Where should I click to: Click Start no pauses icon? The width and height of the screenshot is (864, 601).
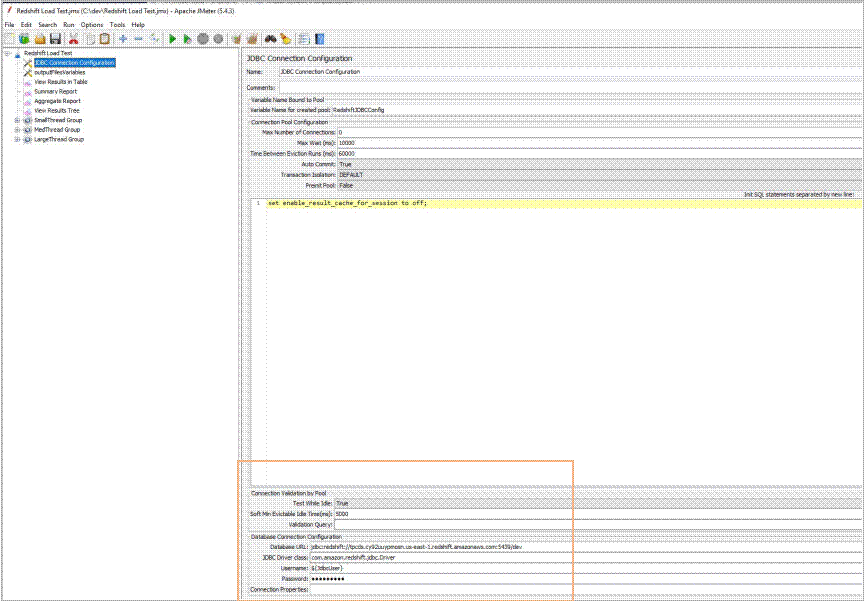click(187, 39)
